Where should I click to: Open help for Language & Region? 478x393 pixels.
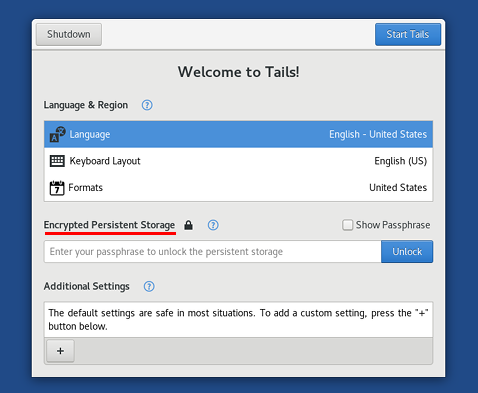(147, 105)
